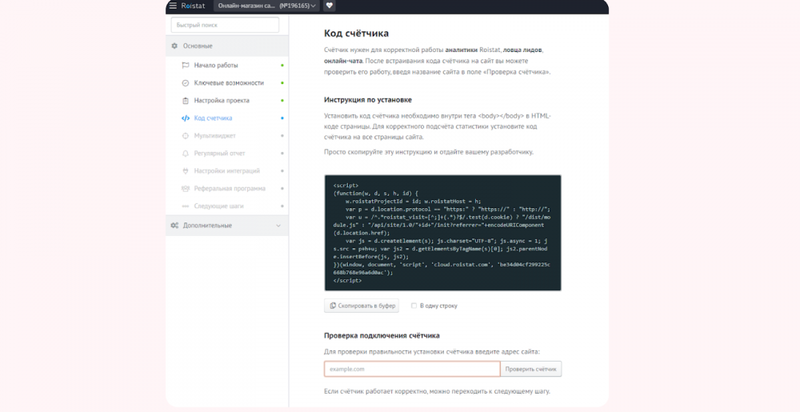Click the Быстрый поиск search field
Viewport: 800px width, 412px height.
[225, 25]
